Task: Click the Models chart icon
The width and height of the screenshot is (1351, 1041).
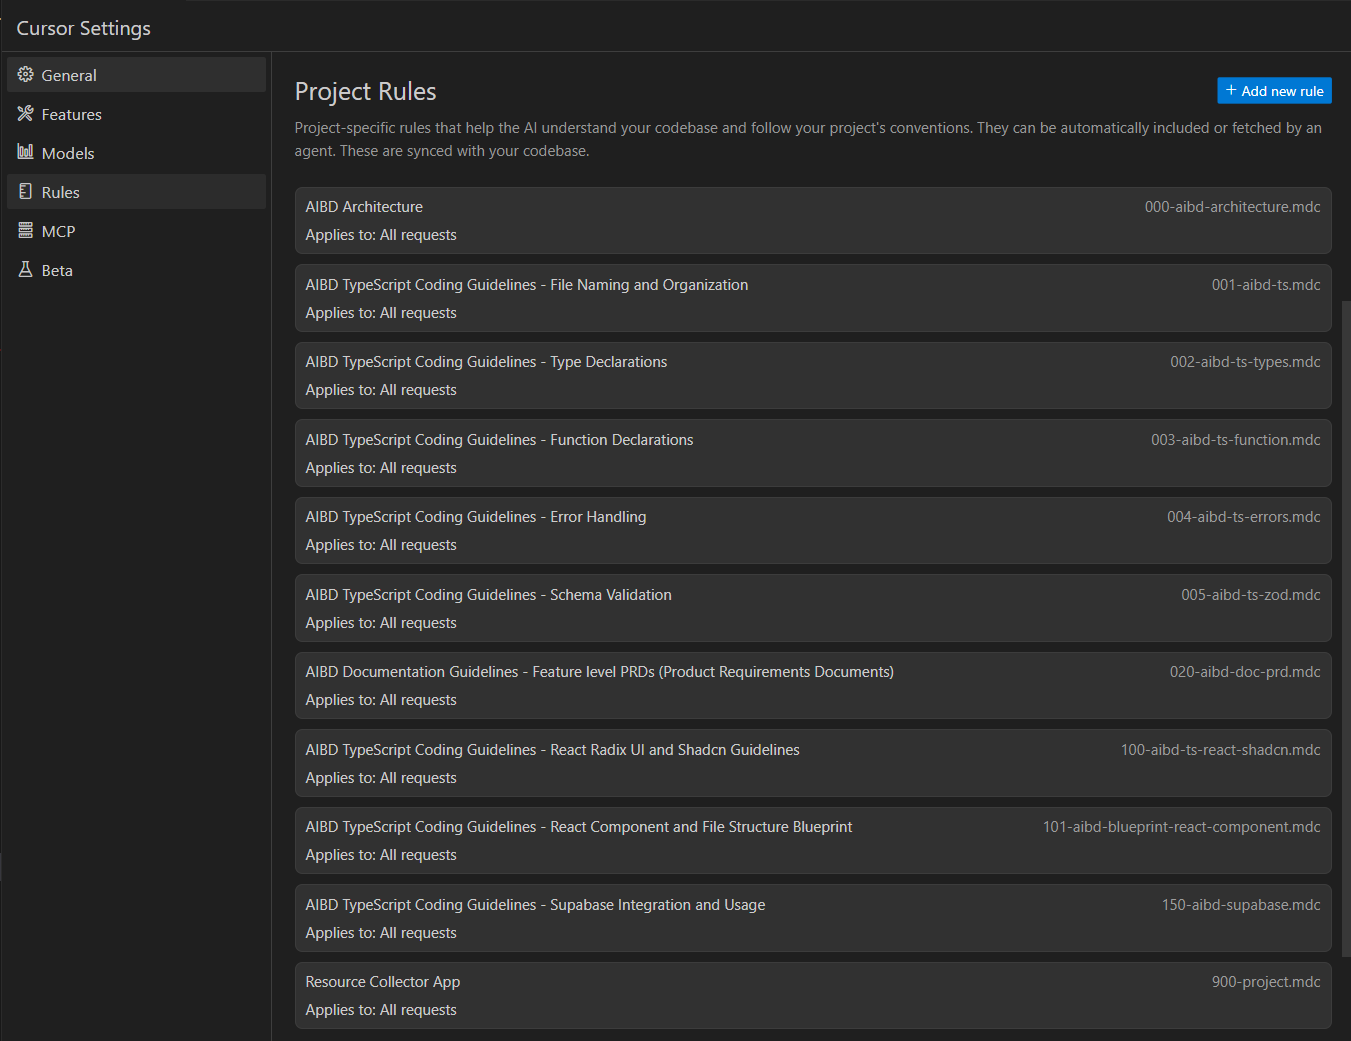Action: (x=26, y=152)
